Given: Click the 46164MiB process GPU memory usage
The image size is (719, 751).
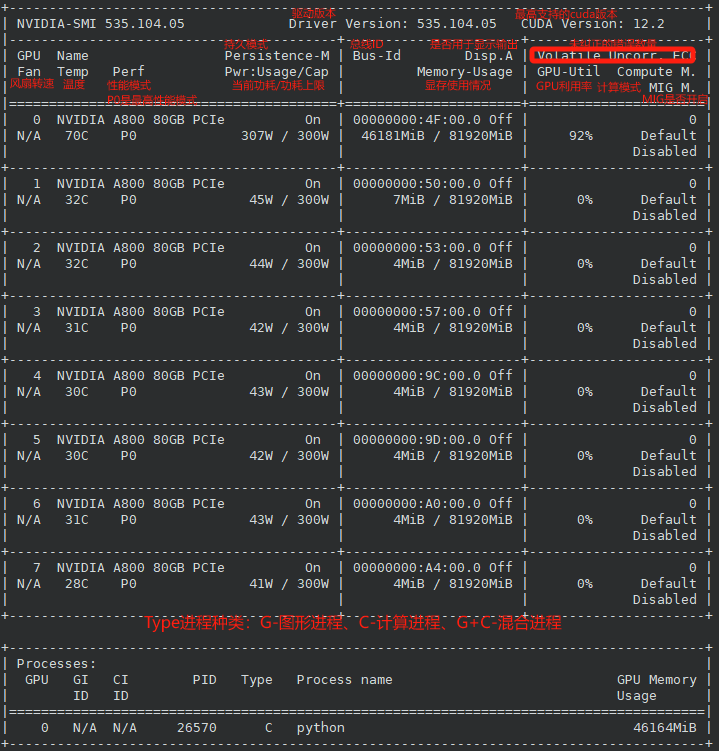Looking at the screenshot, I should pyautogui.click(x=664, y=728).
